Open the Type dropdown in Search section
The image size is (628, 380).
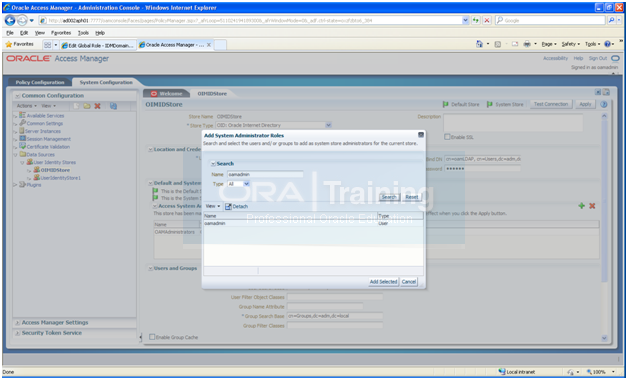(239, 184)
